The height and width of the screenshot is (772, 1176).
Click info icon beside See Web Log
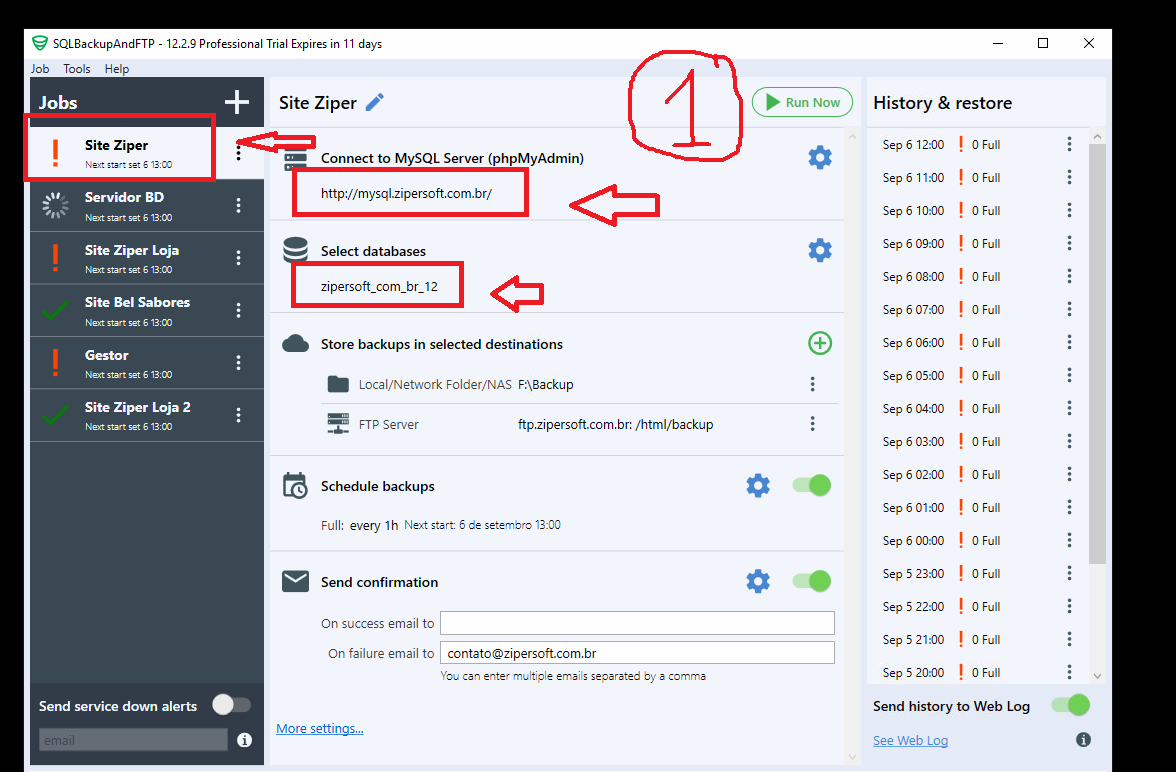point(1083,740)
